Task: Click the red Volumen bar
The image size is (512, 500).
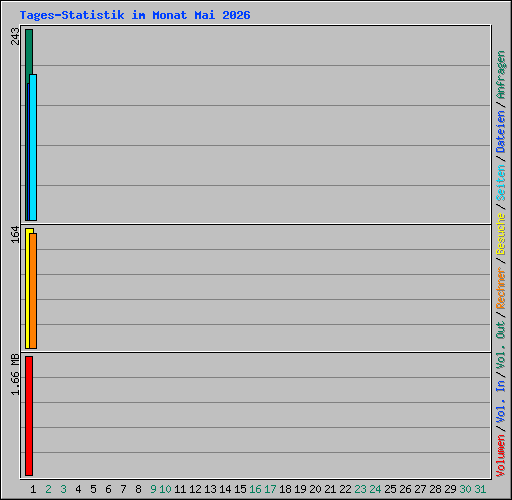Action: coord(29,416)
